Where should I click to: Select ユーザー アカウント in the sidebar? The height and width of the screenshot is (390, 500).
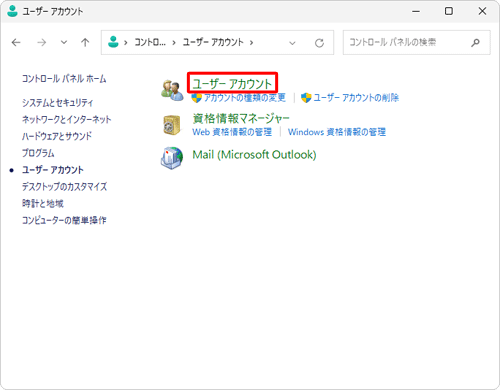[53, 170]
